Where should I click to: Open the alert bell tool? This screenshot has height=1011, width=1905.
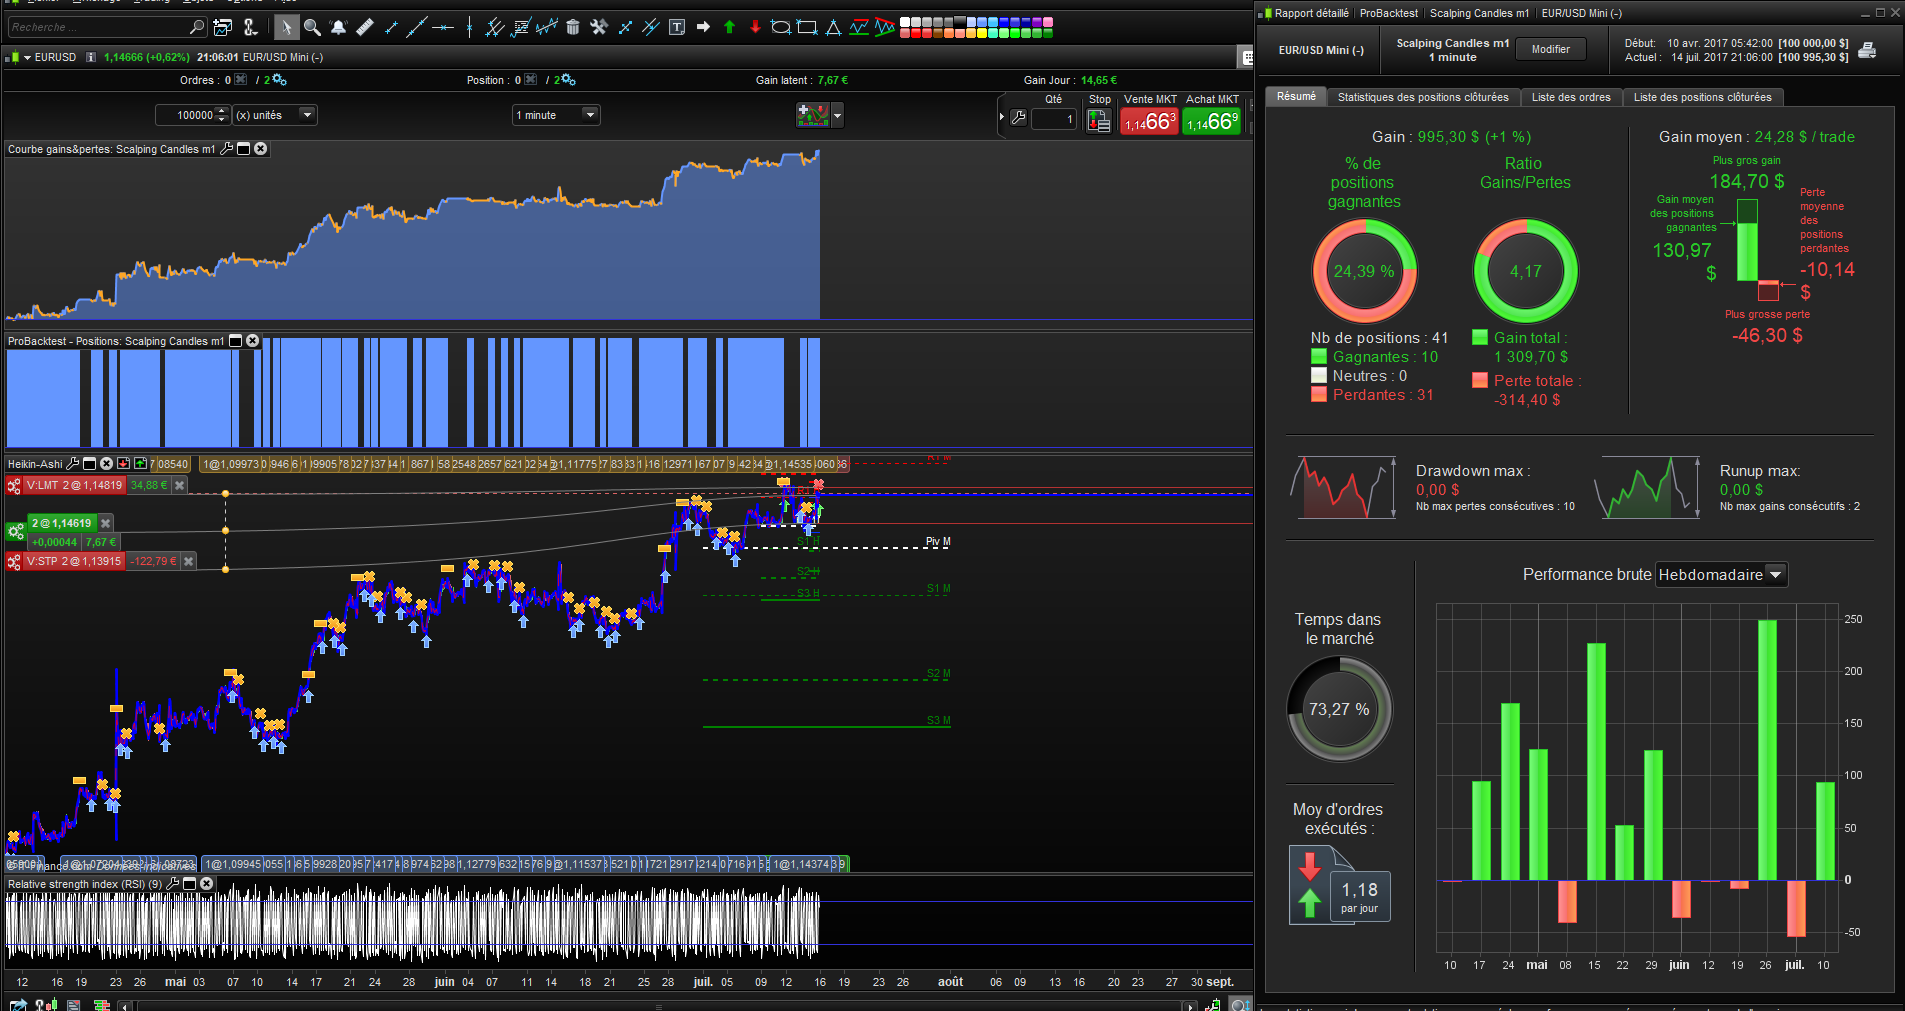pos(338,27)
